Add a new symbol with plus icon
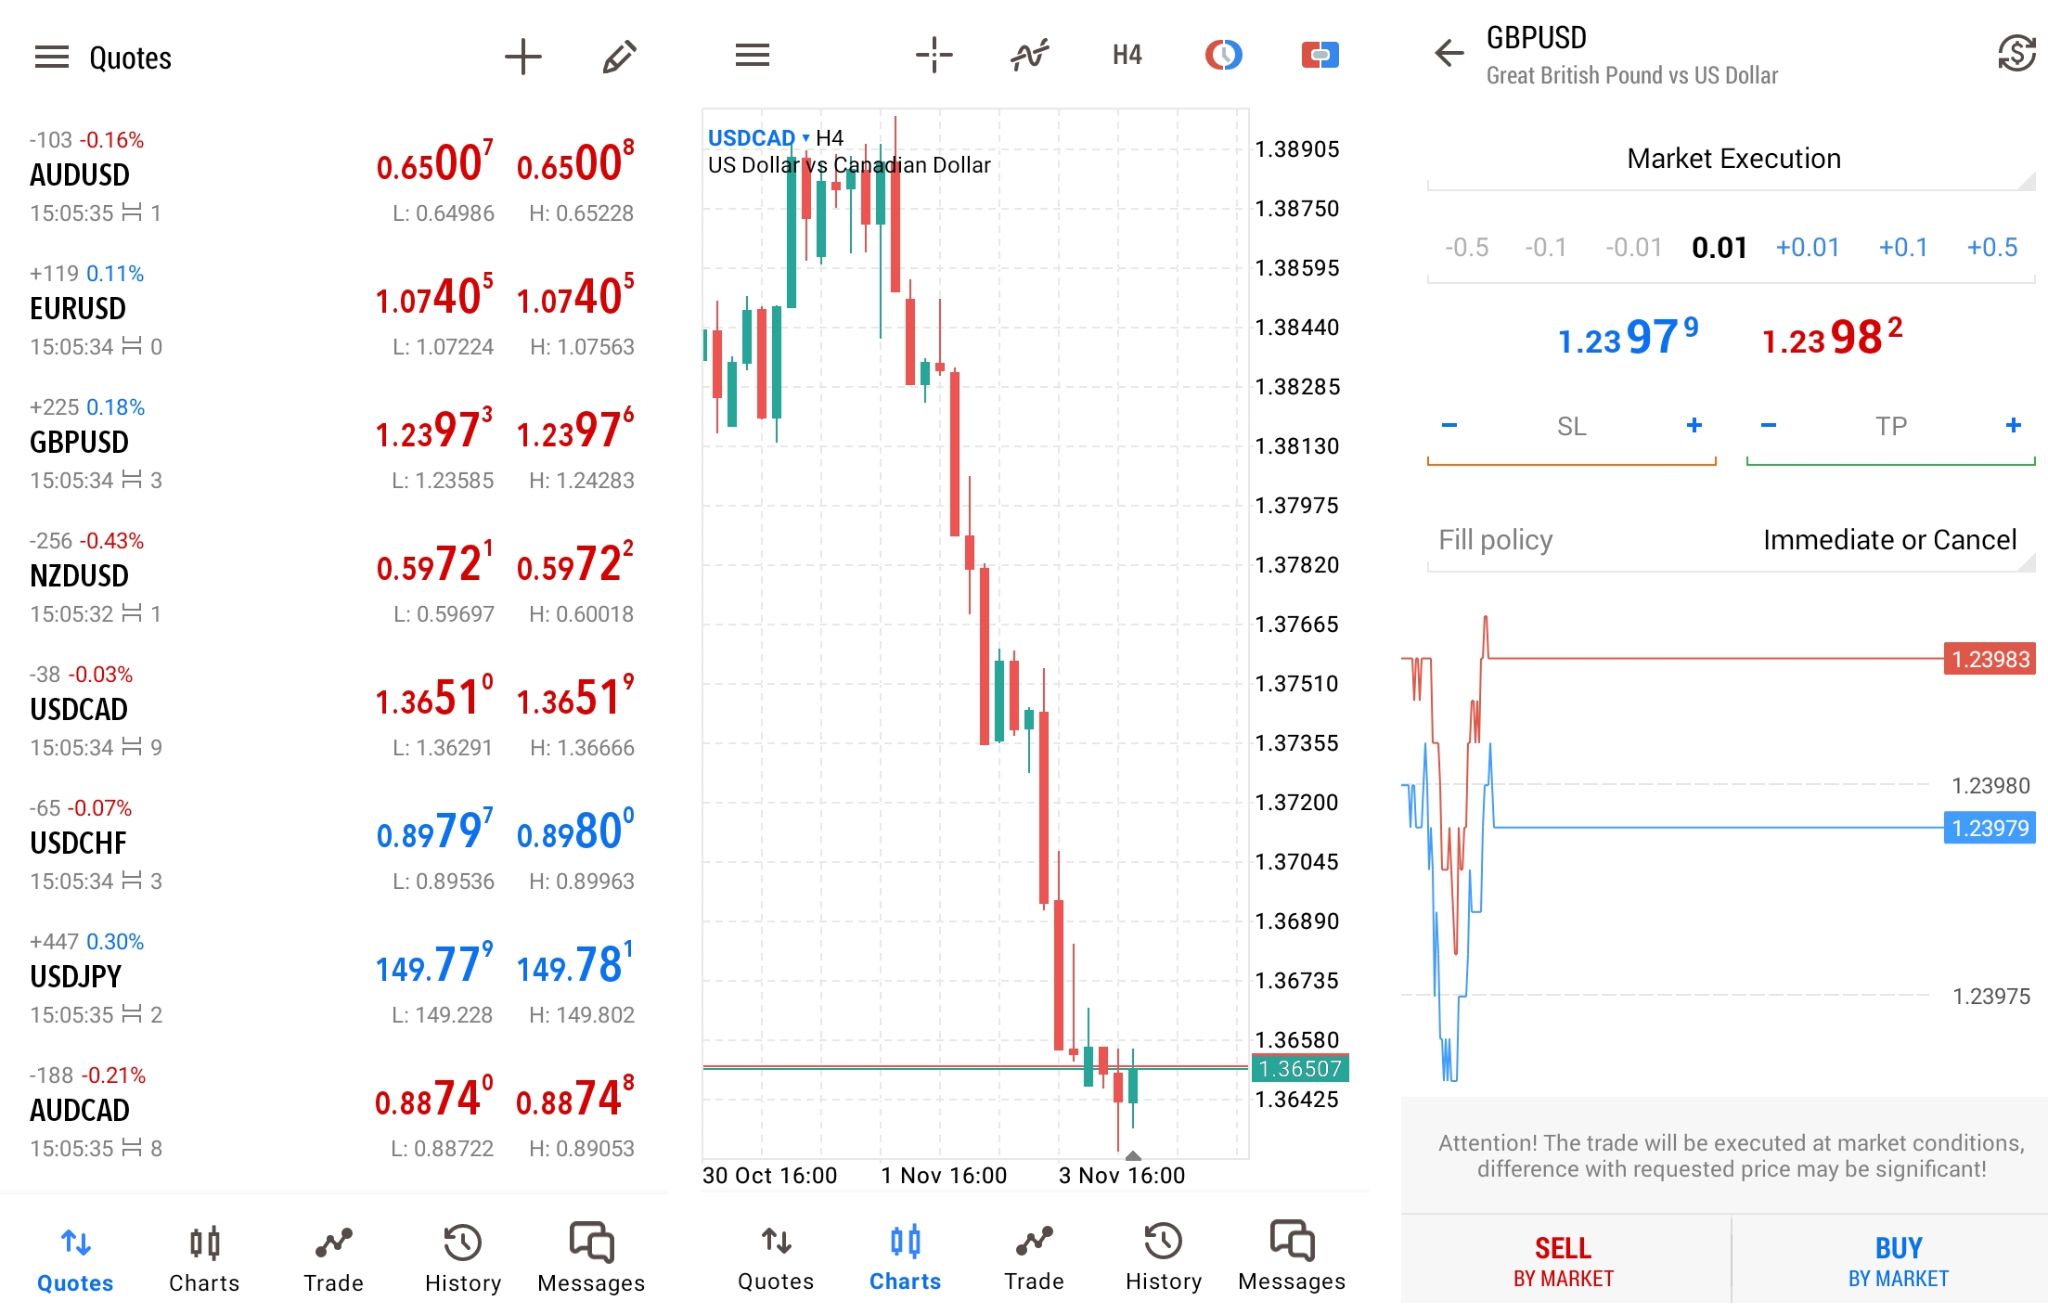 522,57
